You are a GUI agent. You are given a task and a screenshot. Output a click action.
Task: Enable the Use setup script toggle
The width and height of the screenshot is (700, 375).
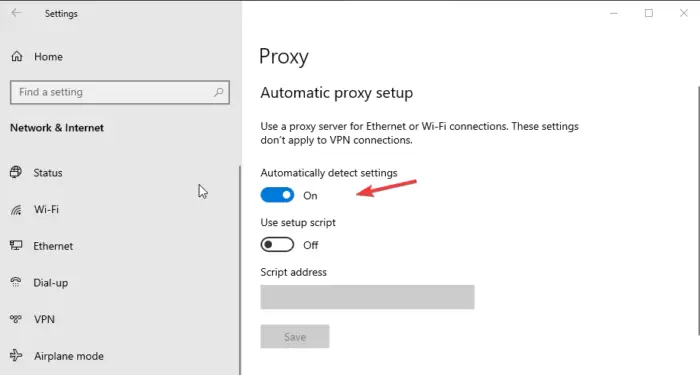(277, 245)
